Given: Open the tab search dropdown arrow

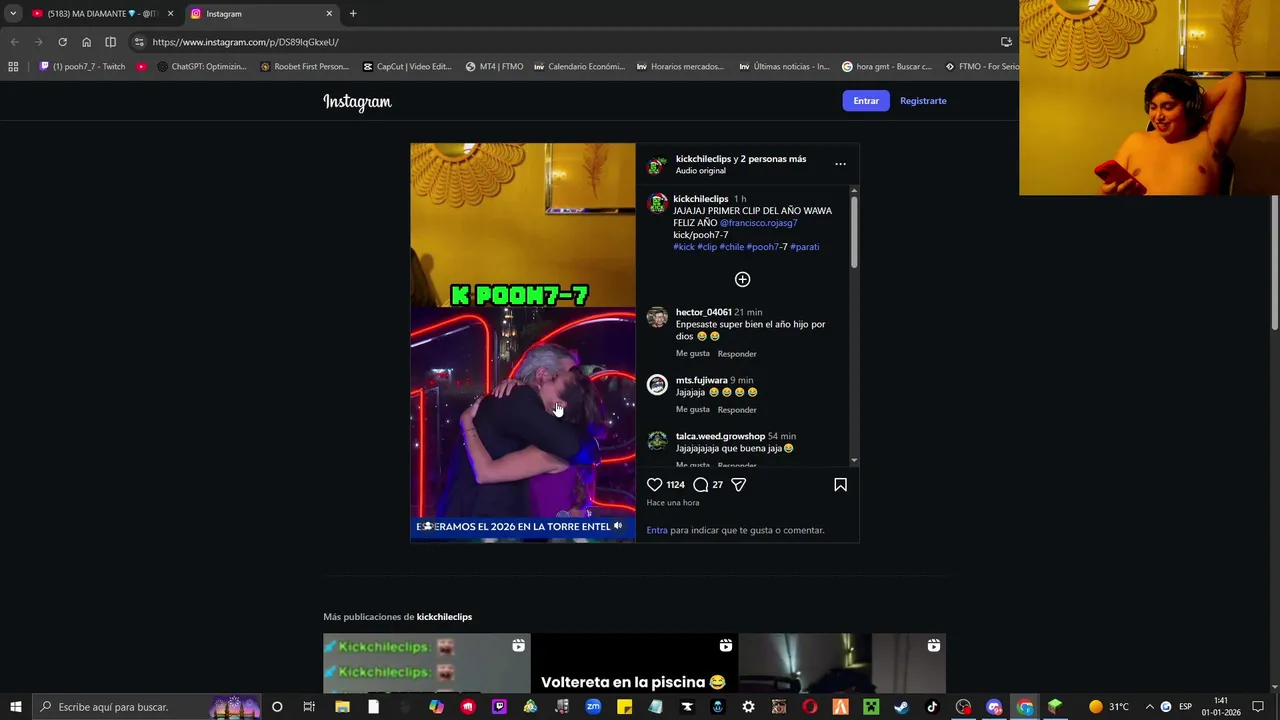Looking at the screenshot, I should tap(13, 14).
